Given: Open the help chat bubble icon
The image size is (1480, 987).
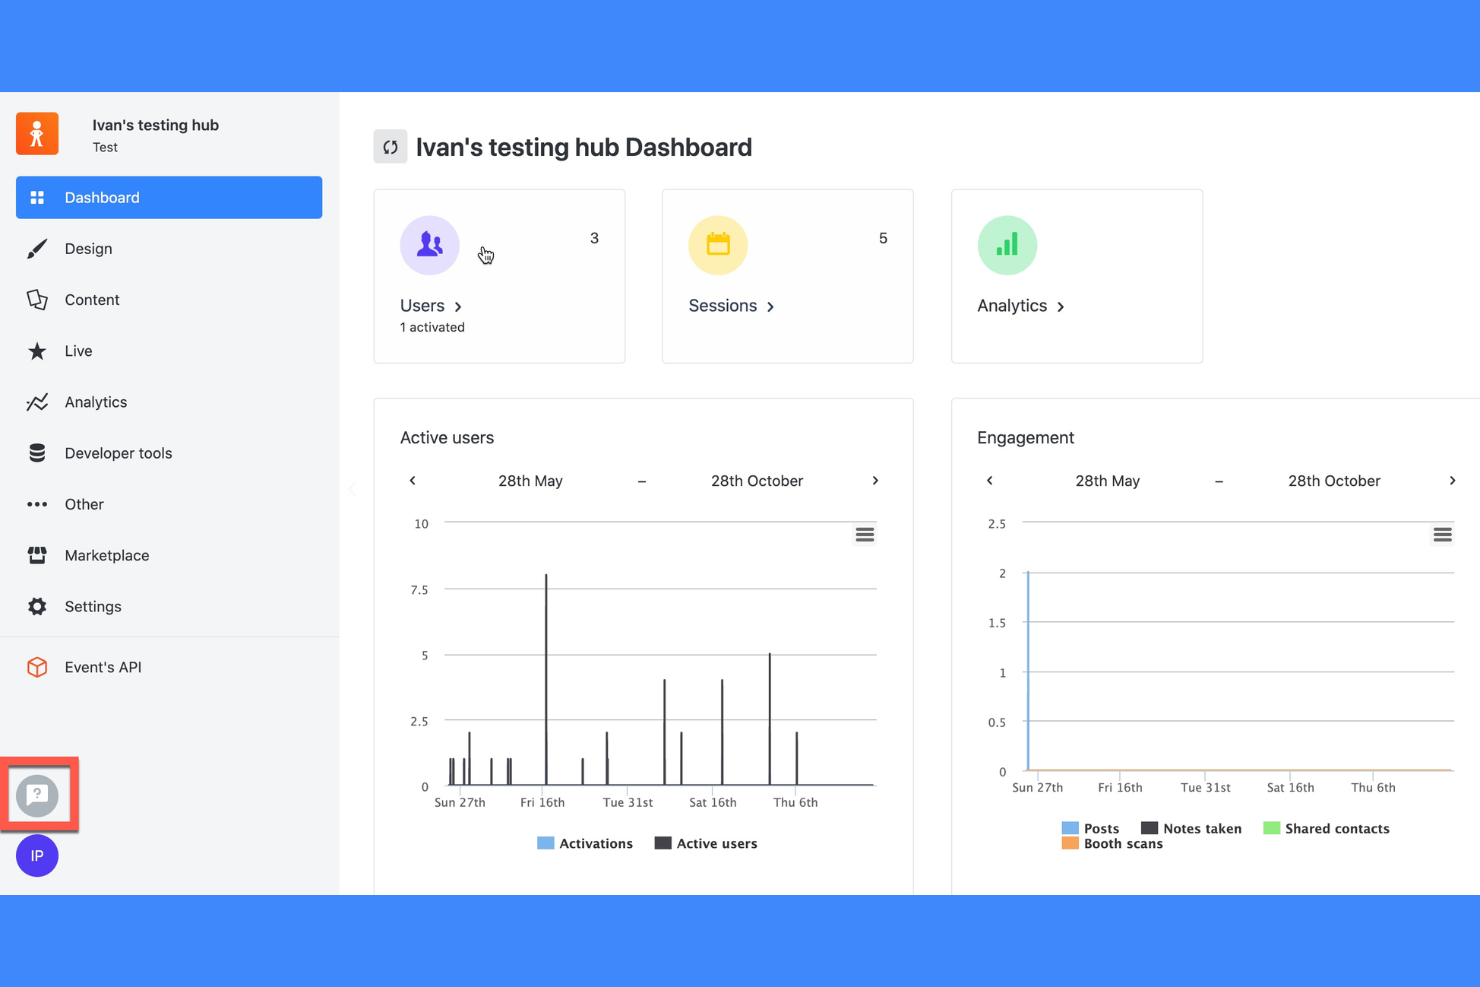Looking at the screenshot, I should [37, 796].
